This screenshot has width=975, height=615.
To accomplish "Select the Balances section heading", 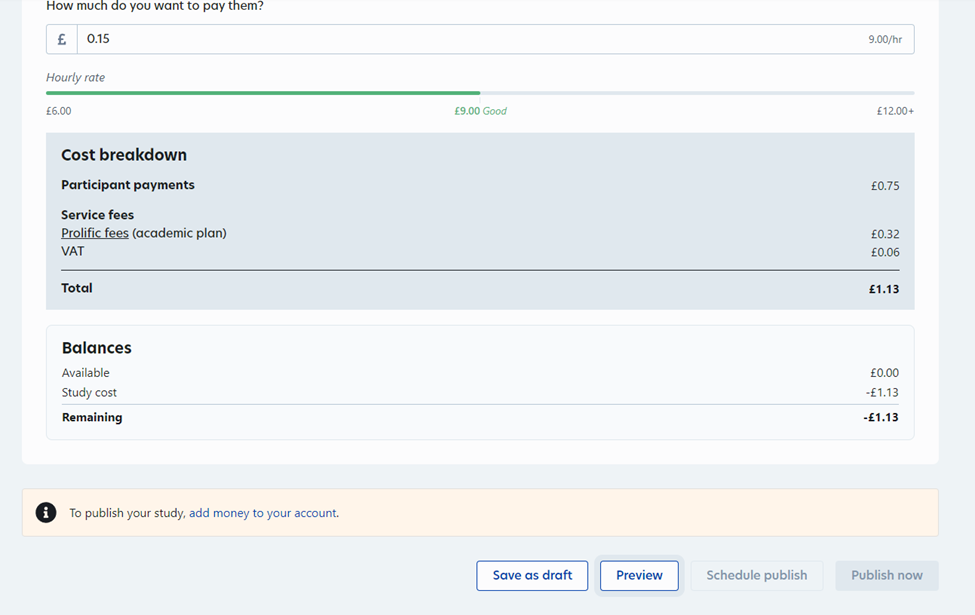I will click(x=97, y=348).
